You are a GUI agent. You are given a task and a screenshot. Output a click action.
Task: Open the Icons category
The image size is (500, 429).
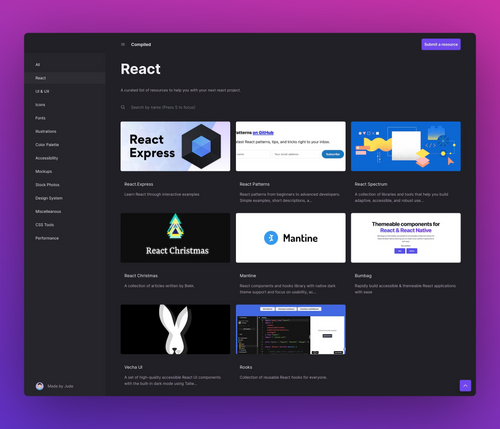tap(65, 105)
